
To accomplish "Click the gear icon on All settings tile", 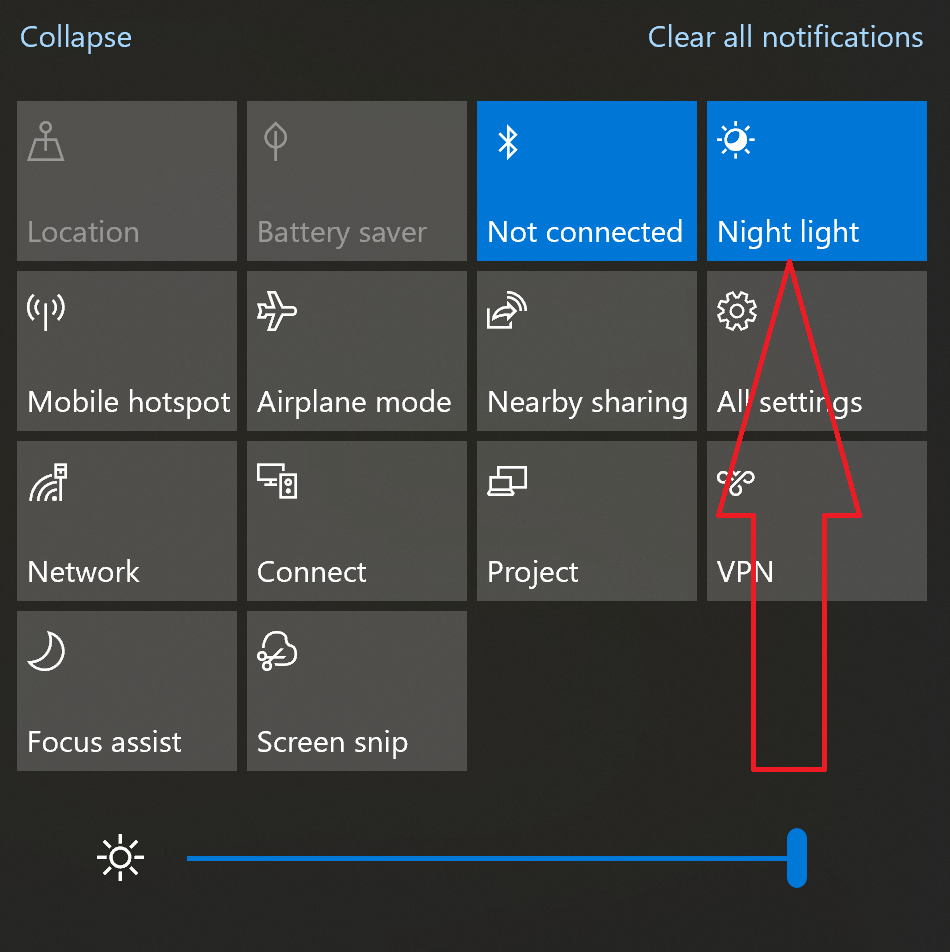I will 736,310.
